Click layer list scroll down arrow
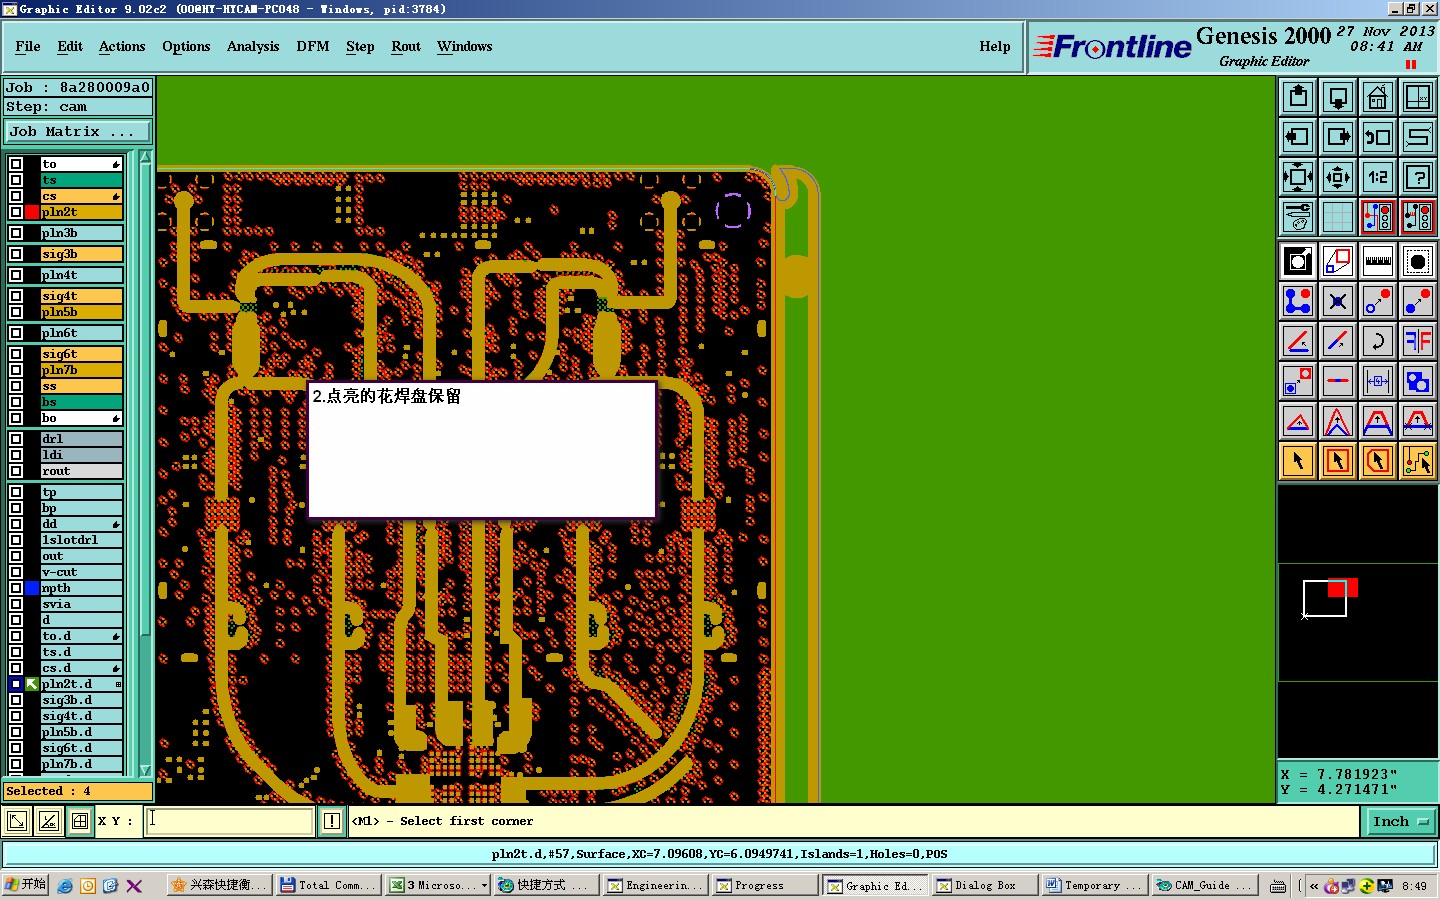This screenshot has width=1440, height=900. 145,770
